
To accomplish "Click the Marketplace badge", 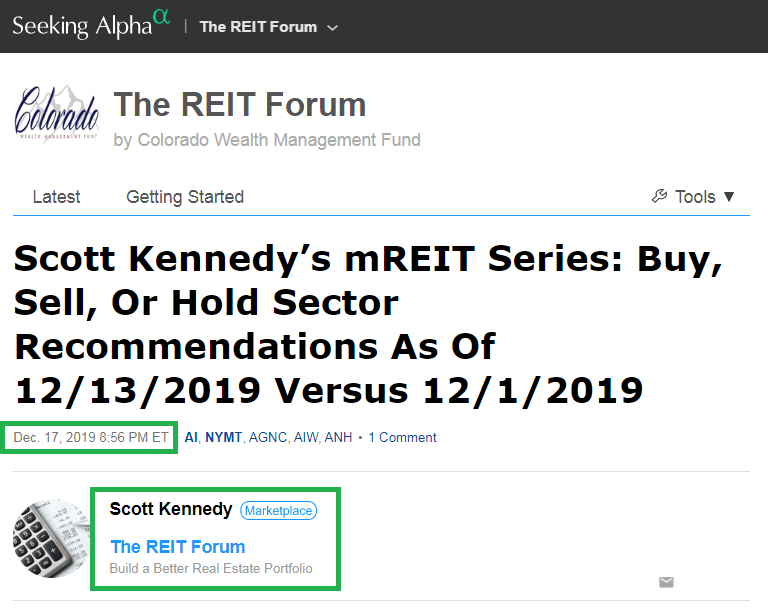I will (278, 511).
